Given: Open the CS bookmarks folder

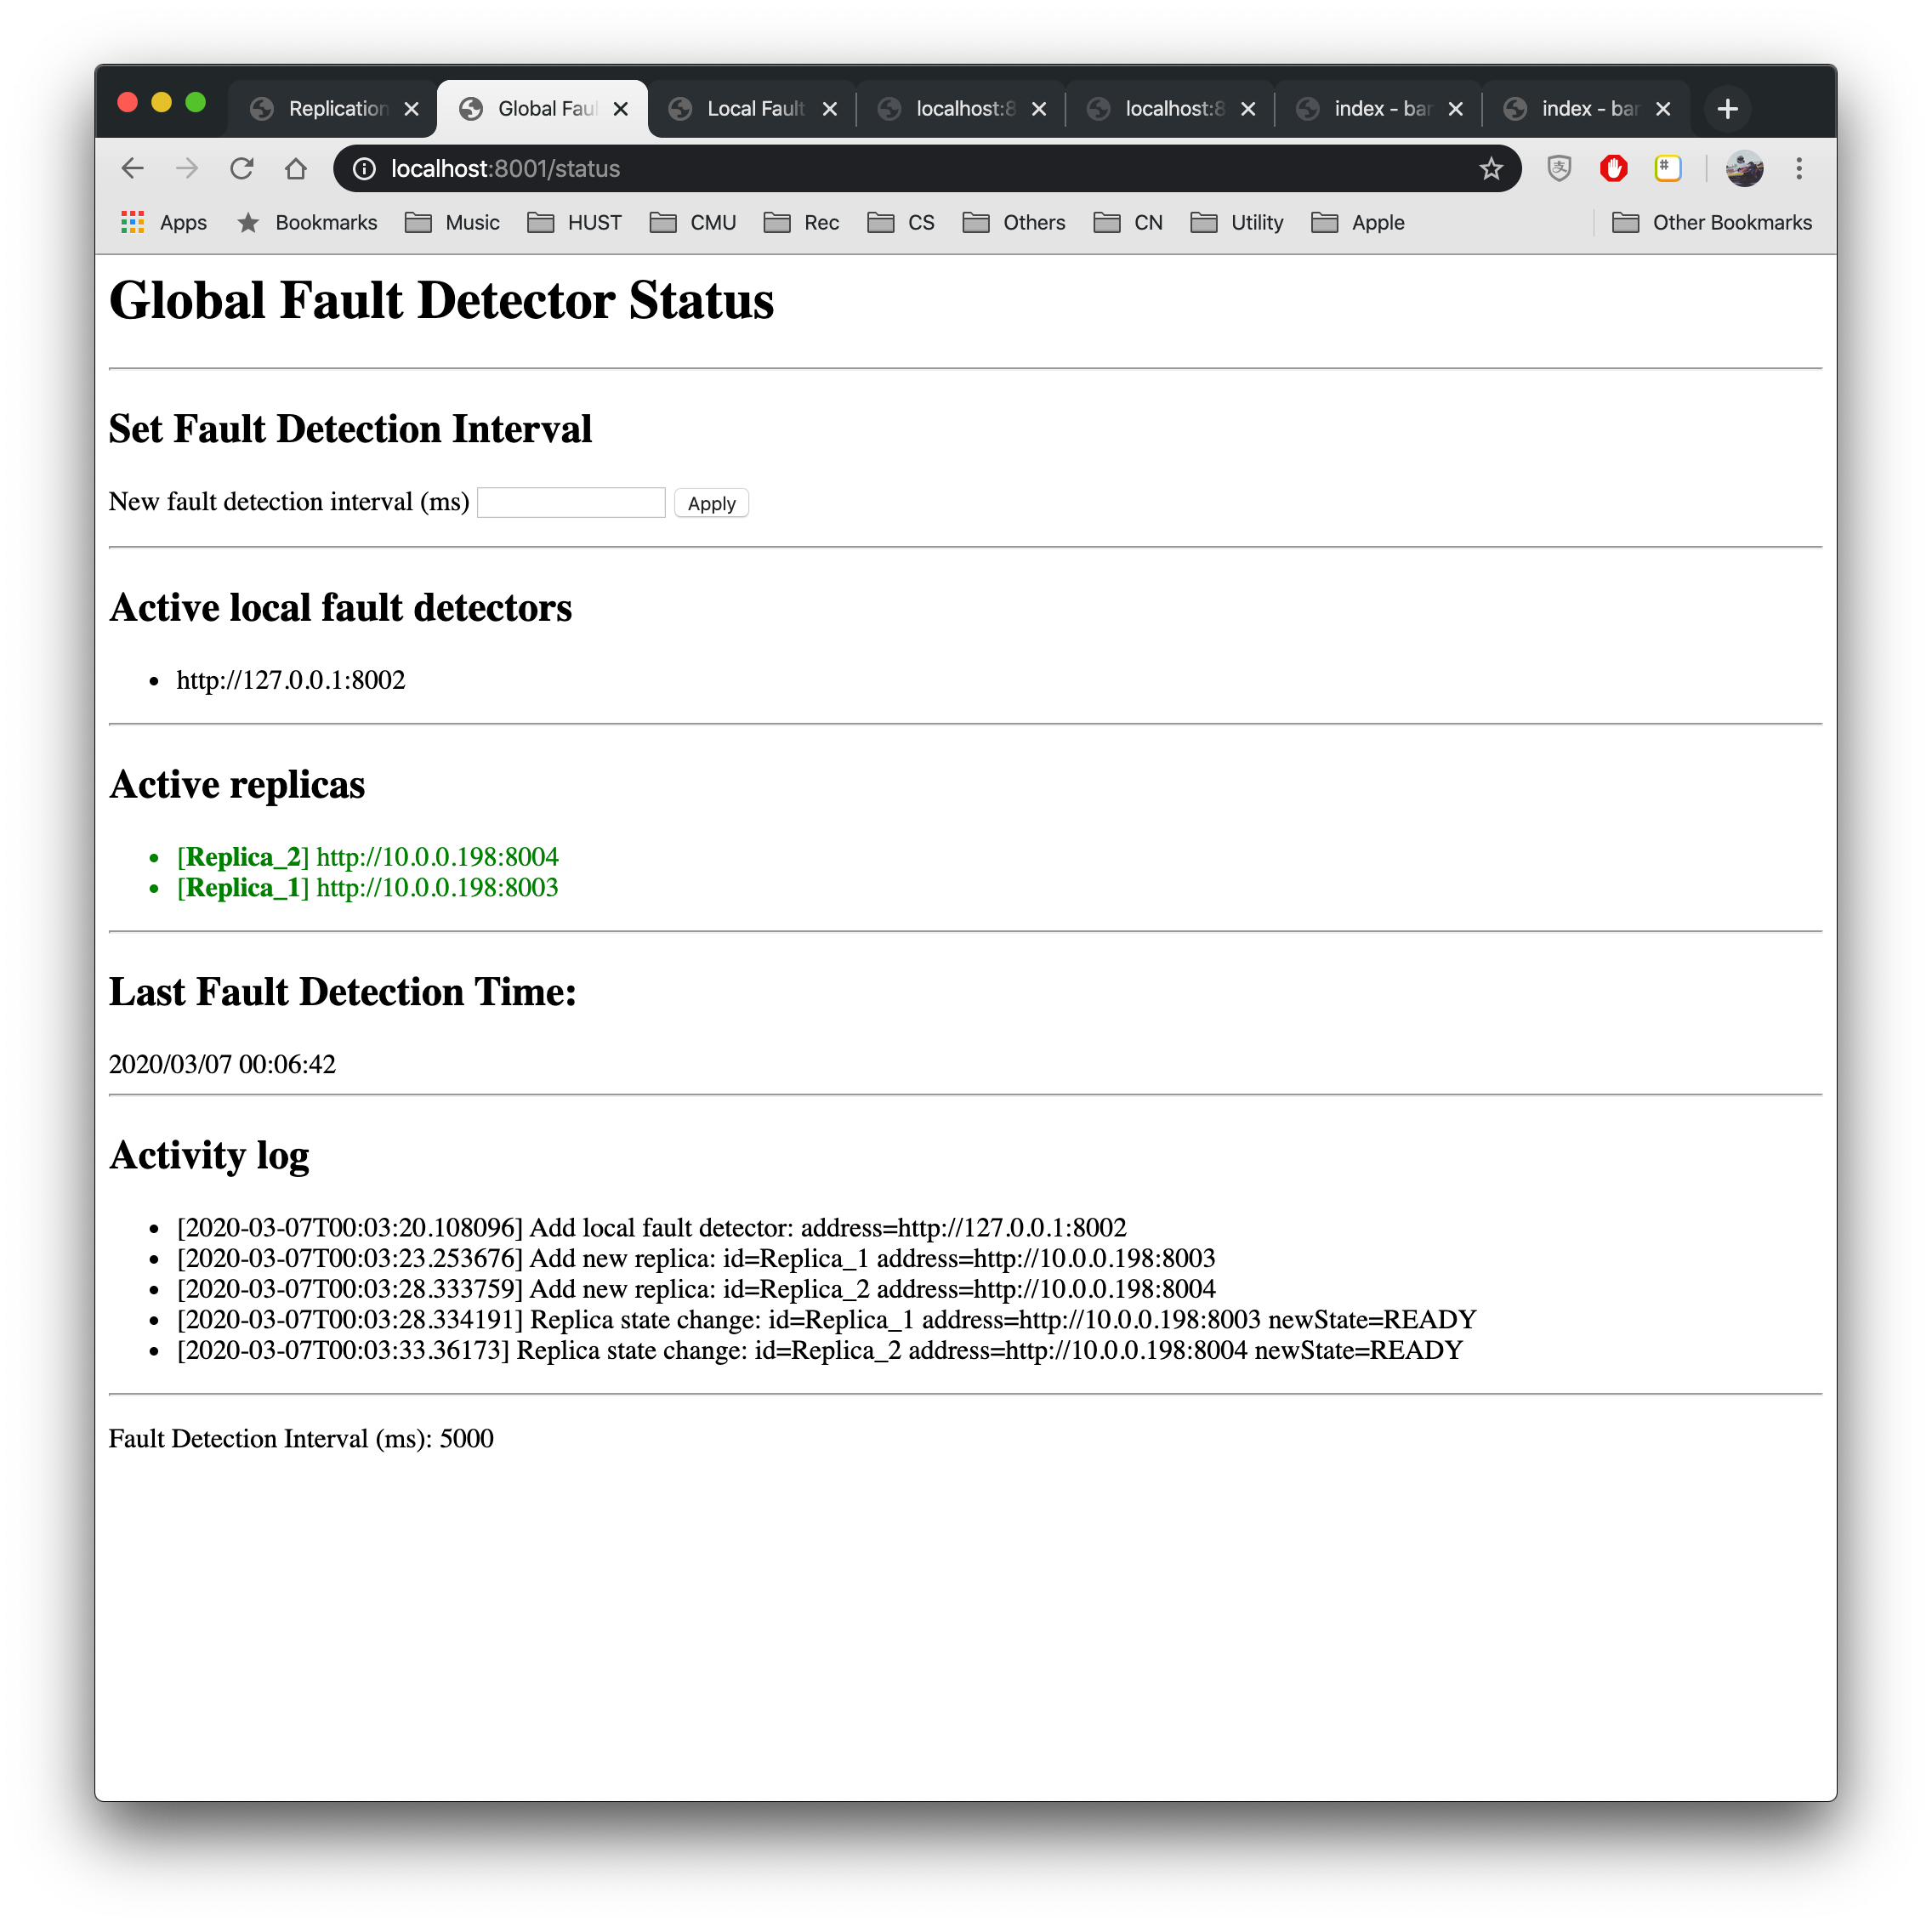Looking at the screenshot, I should point(901,222).
